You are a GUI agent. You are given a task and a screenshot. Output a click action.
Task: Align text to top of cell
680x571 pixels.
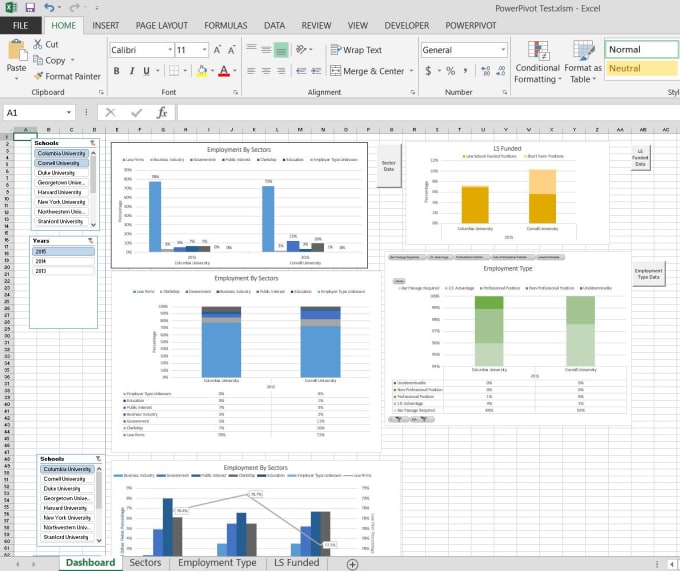pos(252,49)
